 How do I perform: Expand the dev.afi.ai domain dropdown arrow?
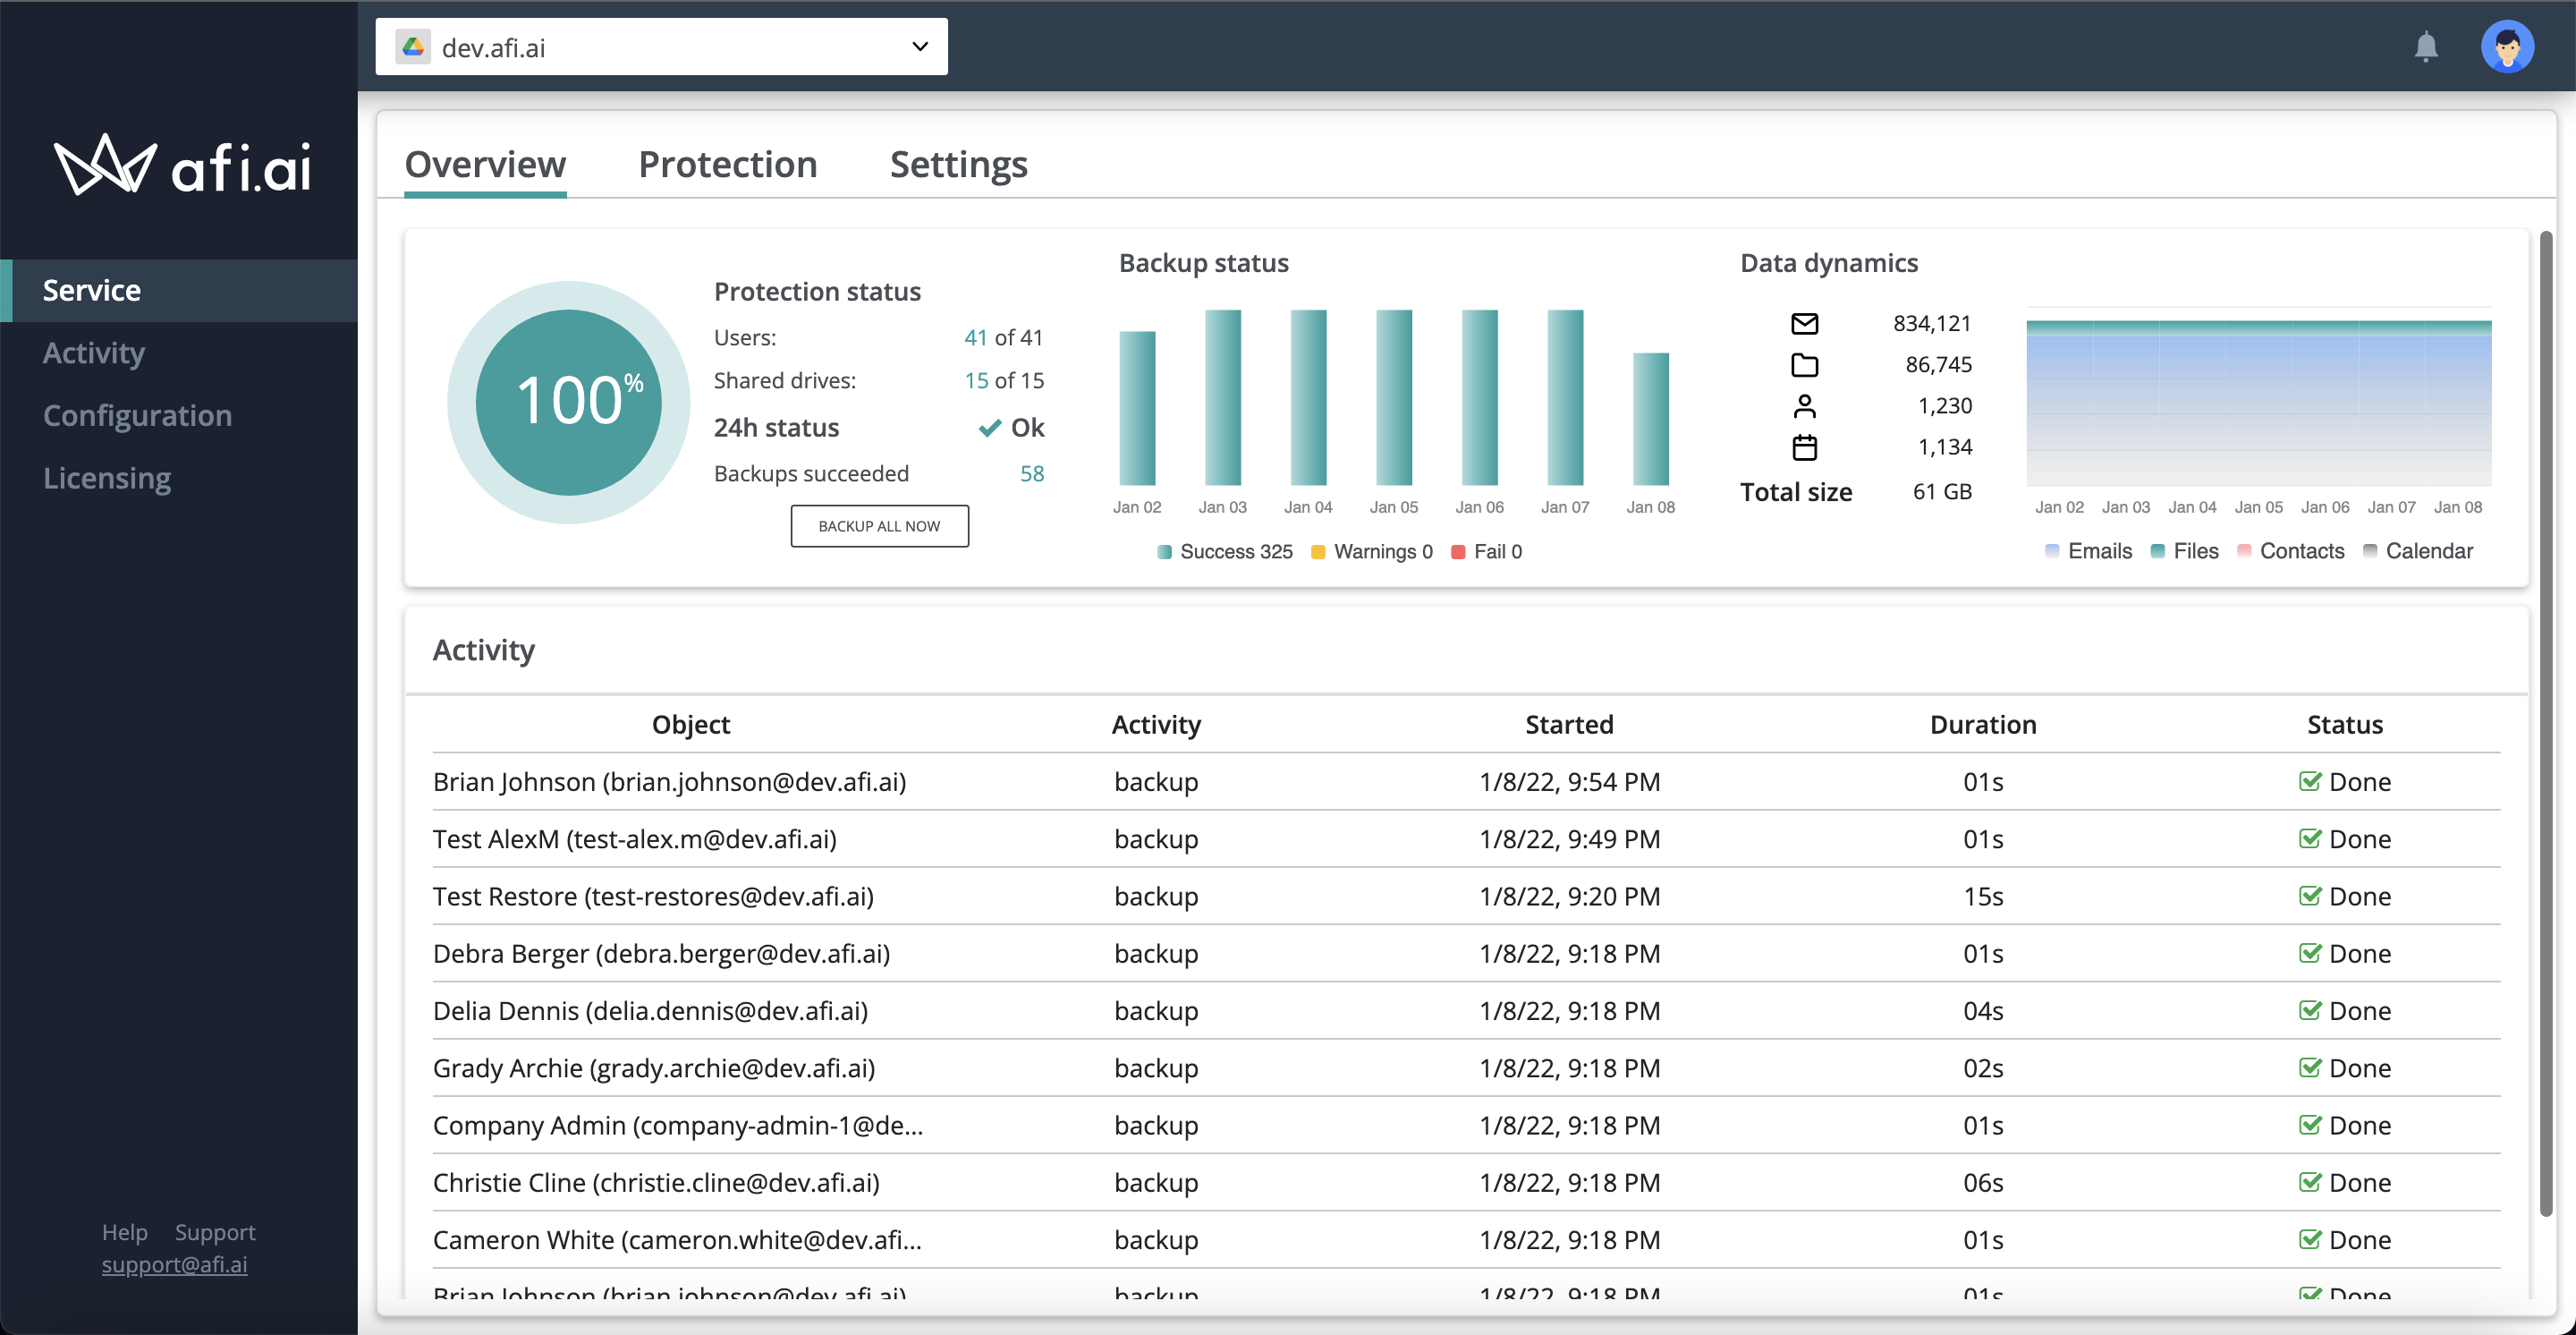coord(920,46)
